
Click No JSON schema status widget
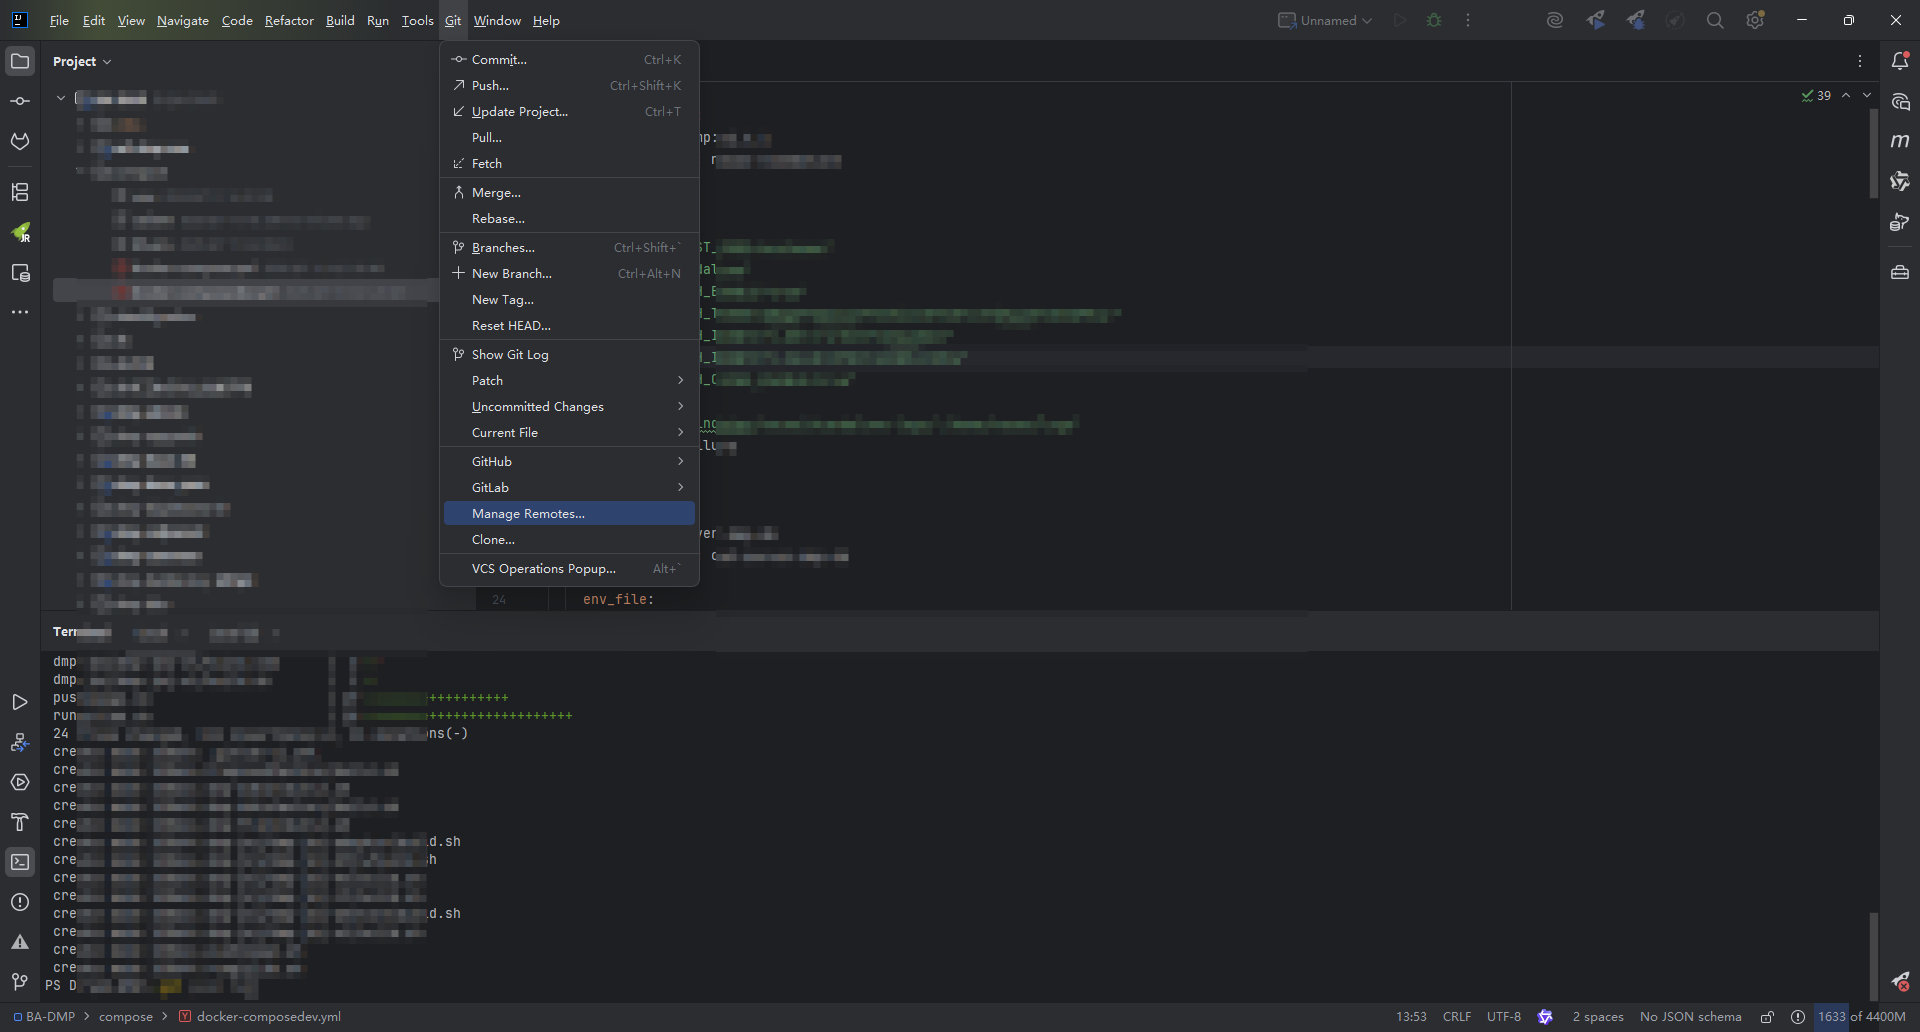click(1691, 1017)
